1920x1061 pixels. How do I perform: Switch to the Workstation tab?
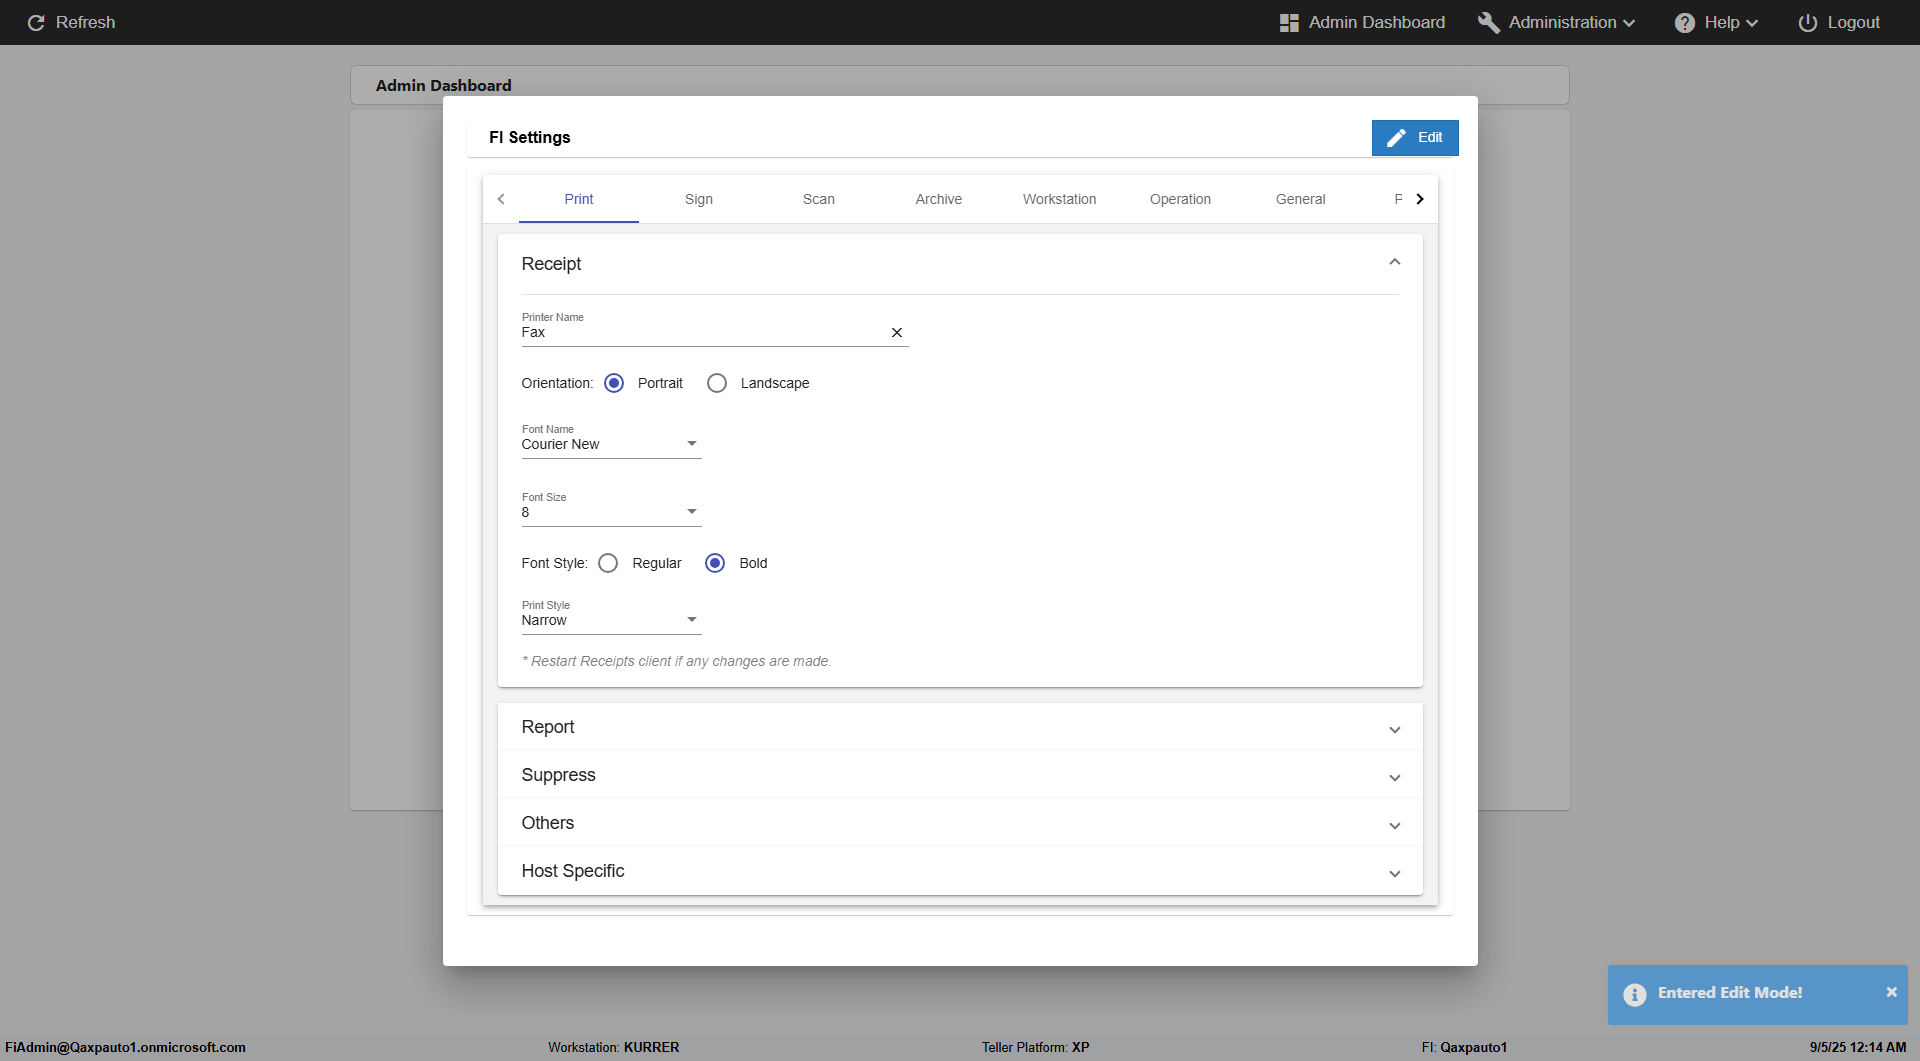click(1059, 199)
